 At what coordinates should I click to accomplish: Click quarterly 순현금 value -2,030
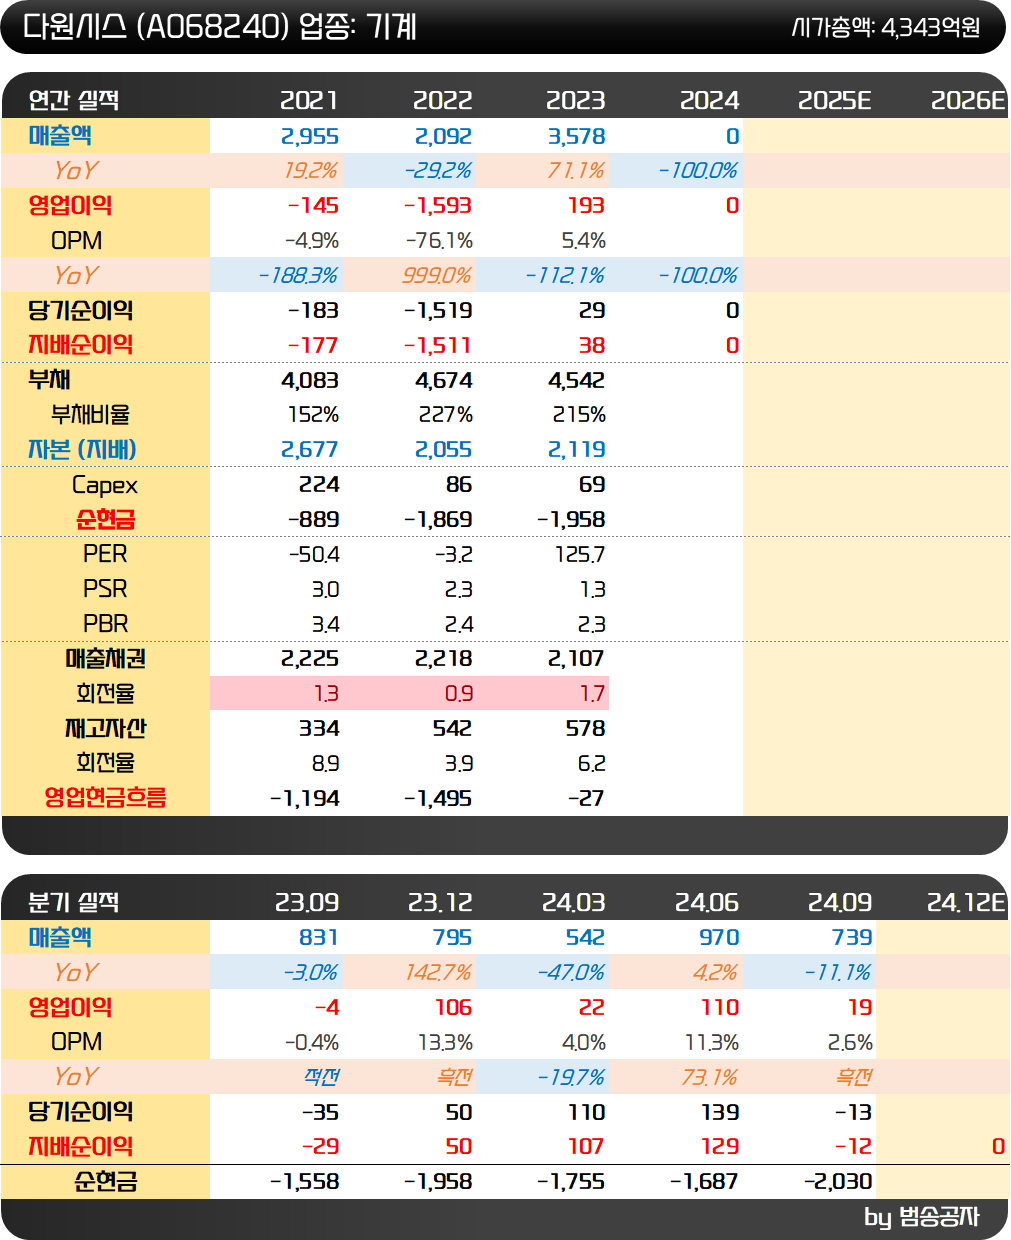[x=838, y=1182]
